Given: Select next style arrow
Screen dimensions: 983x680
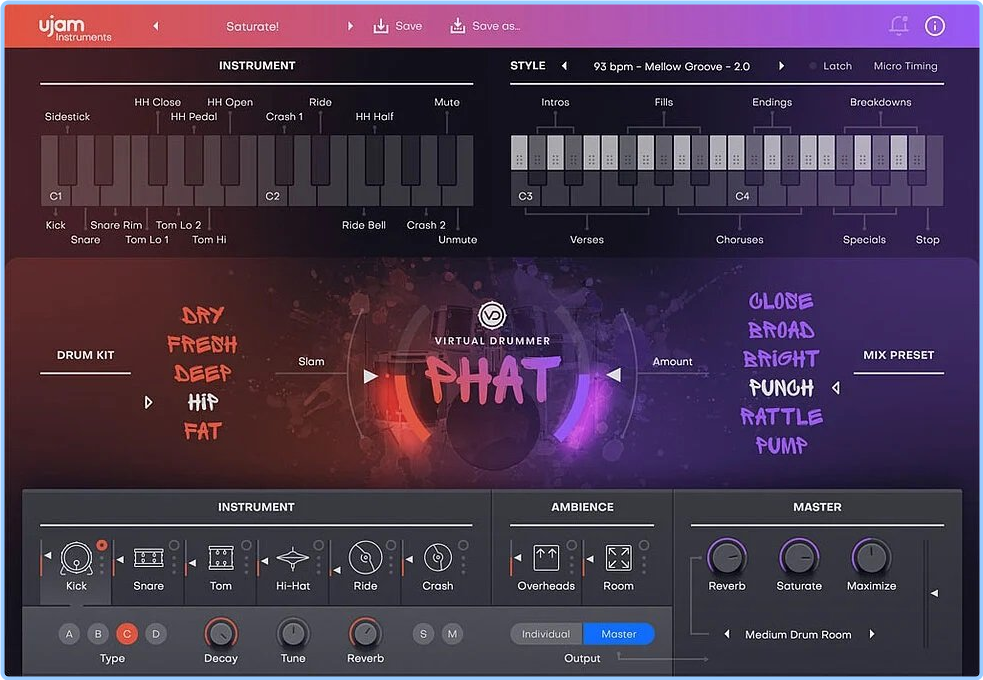Looking at the screenshot, I should pos(781,66).
